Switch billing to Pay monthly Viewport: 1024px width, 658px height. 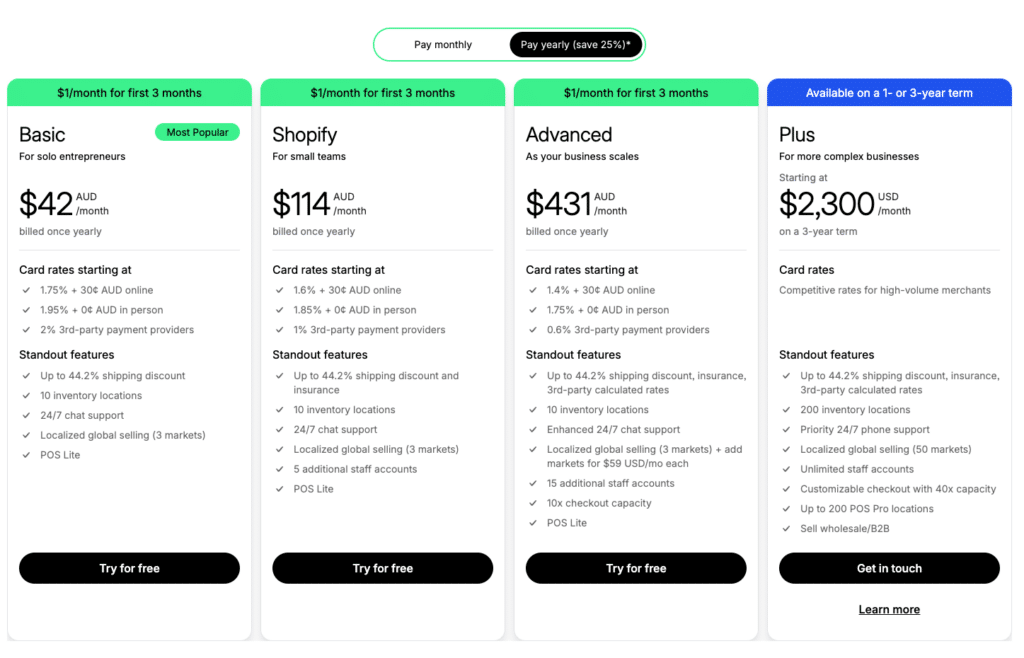pos(443,44)
